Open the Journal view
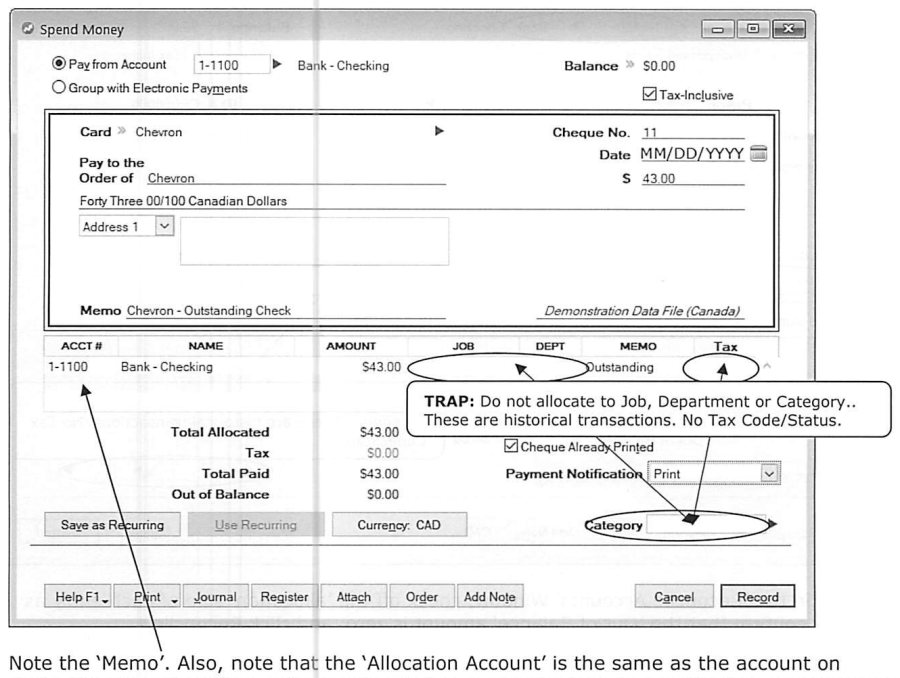Viewport: 900px width, 678px height. (215, 596)
